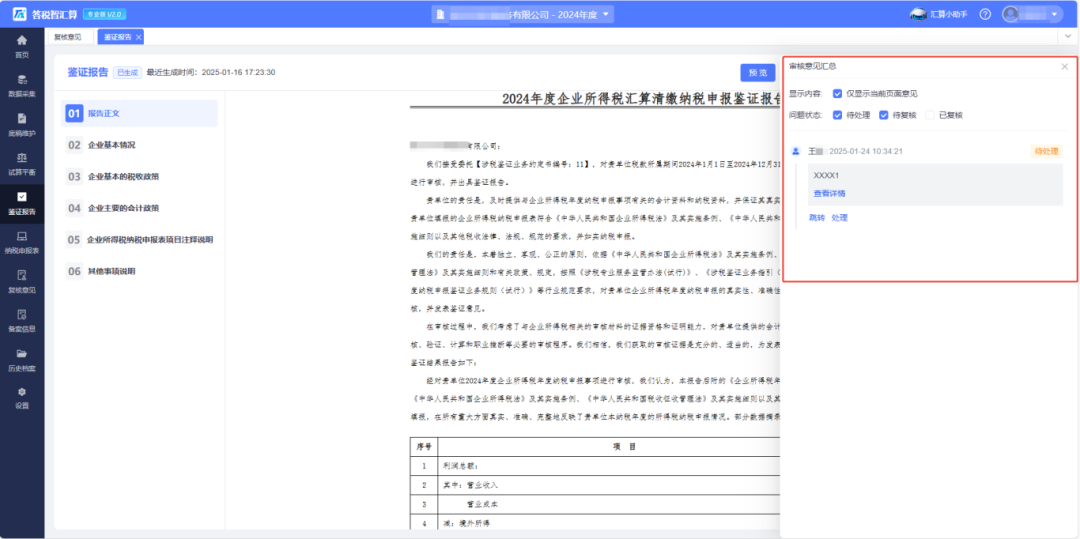This screenshot has width=1080, height=539.
Task: Close the 审核意见汇总 panel
Action: click(x=1065, y=67)
